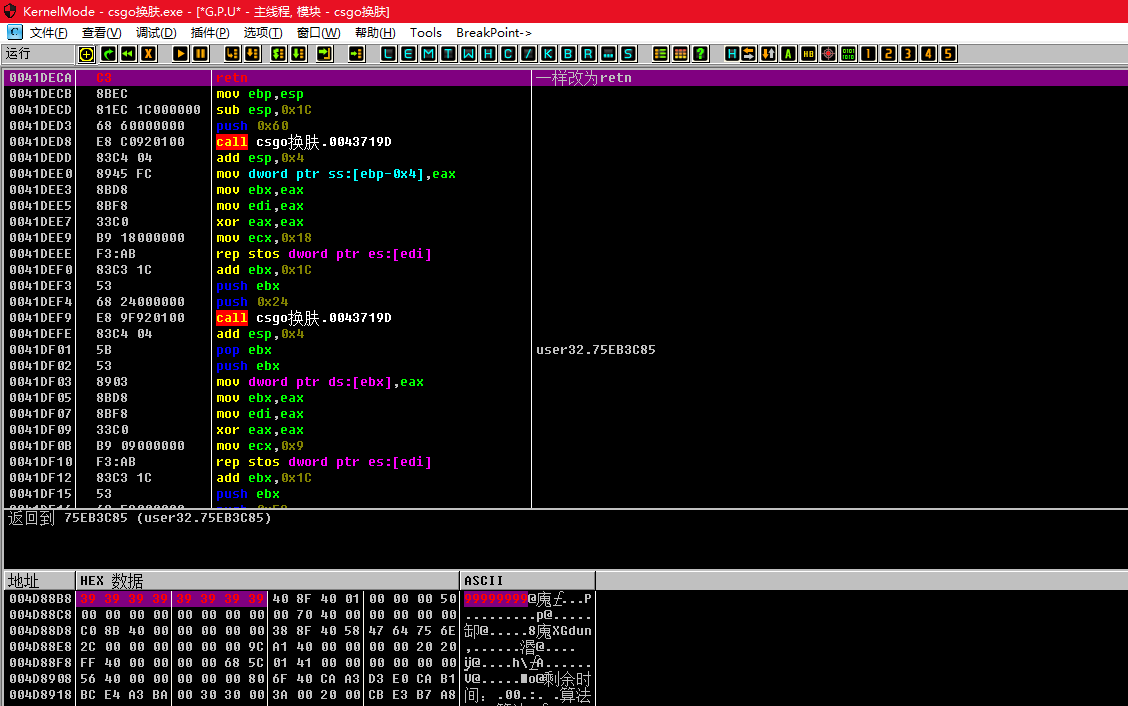The width and height of the screenshot is (1128, 706).
Task: Select the pop ebx instruction
Action: pos(244,350)
